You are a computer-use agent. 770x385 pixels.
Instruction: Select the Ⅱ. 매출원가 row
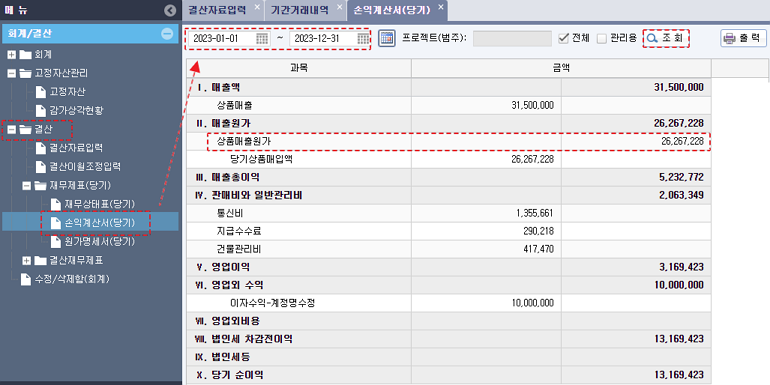[x=449, y=123]
